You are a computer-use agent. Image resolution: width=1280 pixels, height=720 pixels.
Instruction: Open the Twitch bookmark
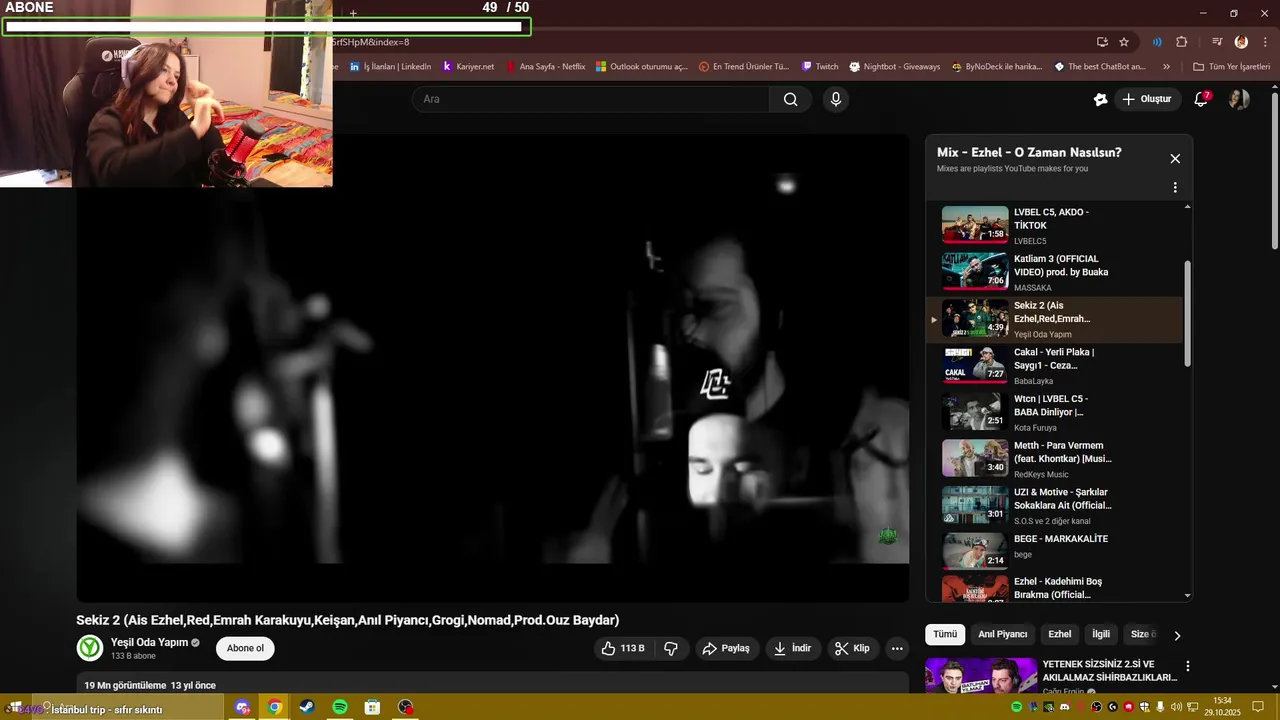click(820, 67)
